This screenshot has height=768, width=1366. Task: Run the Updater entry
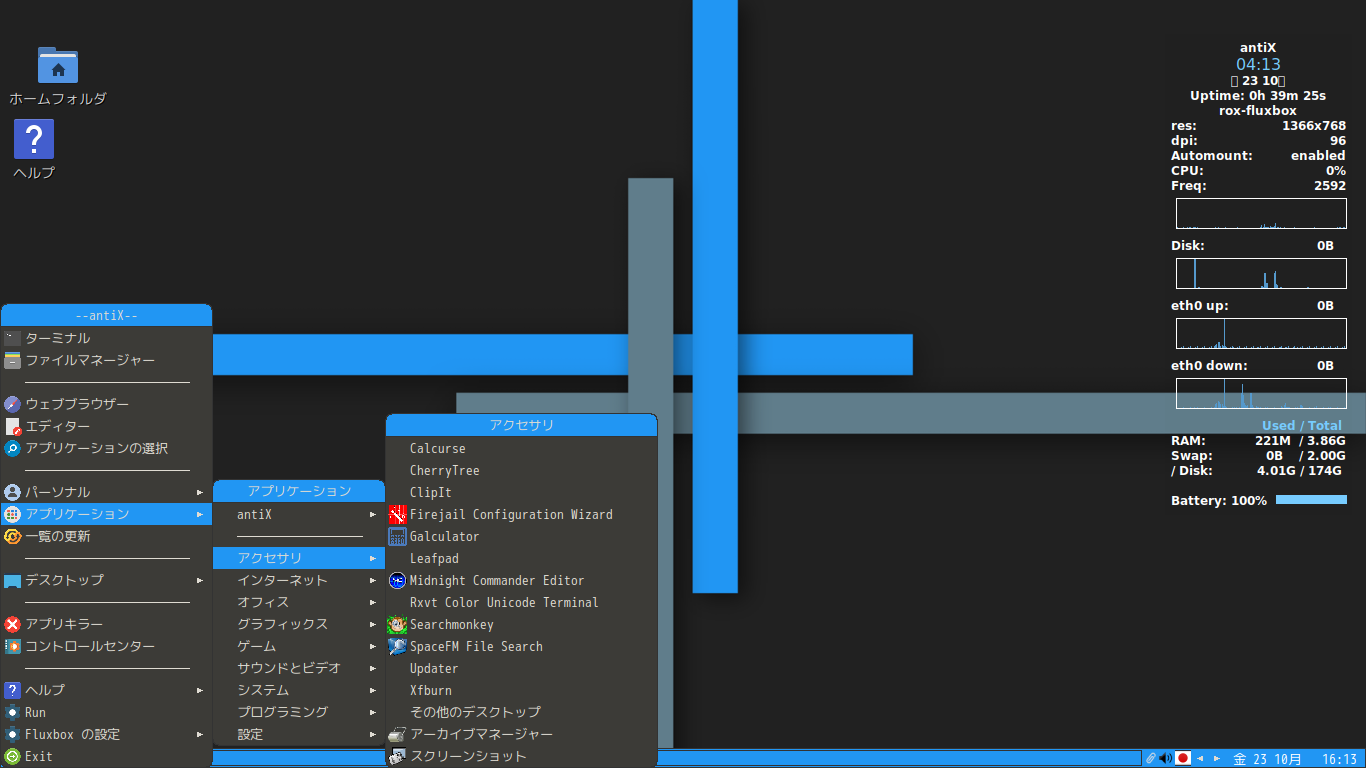[x=521, y=668]
